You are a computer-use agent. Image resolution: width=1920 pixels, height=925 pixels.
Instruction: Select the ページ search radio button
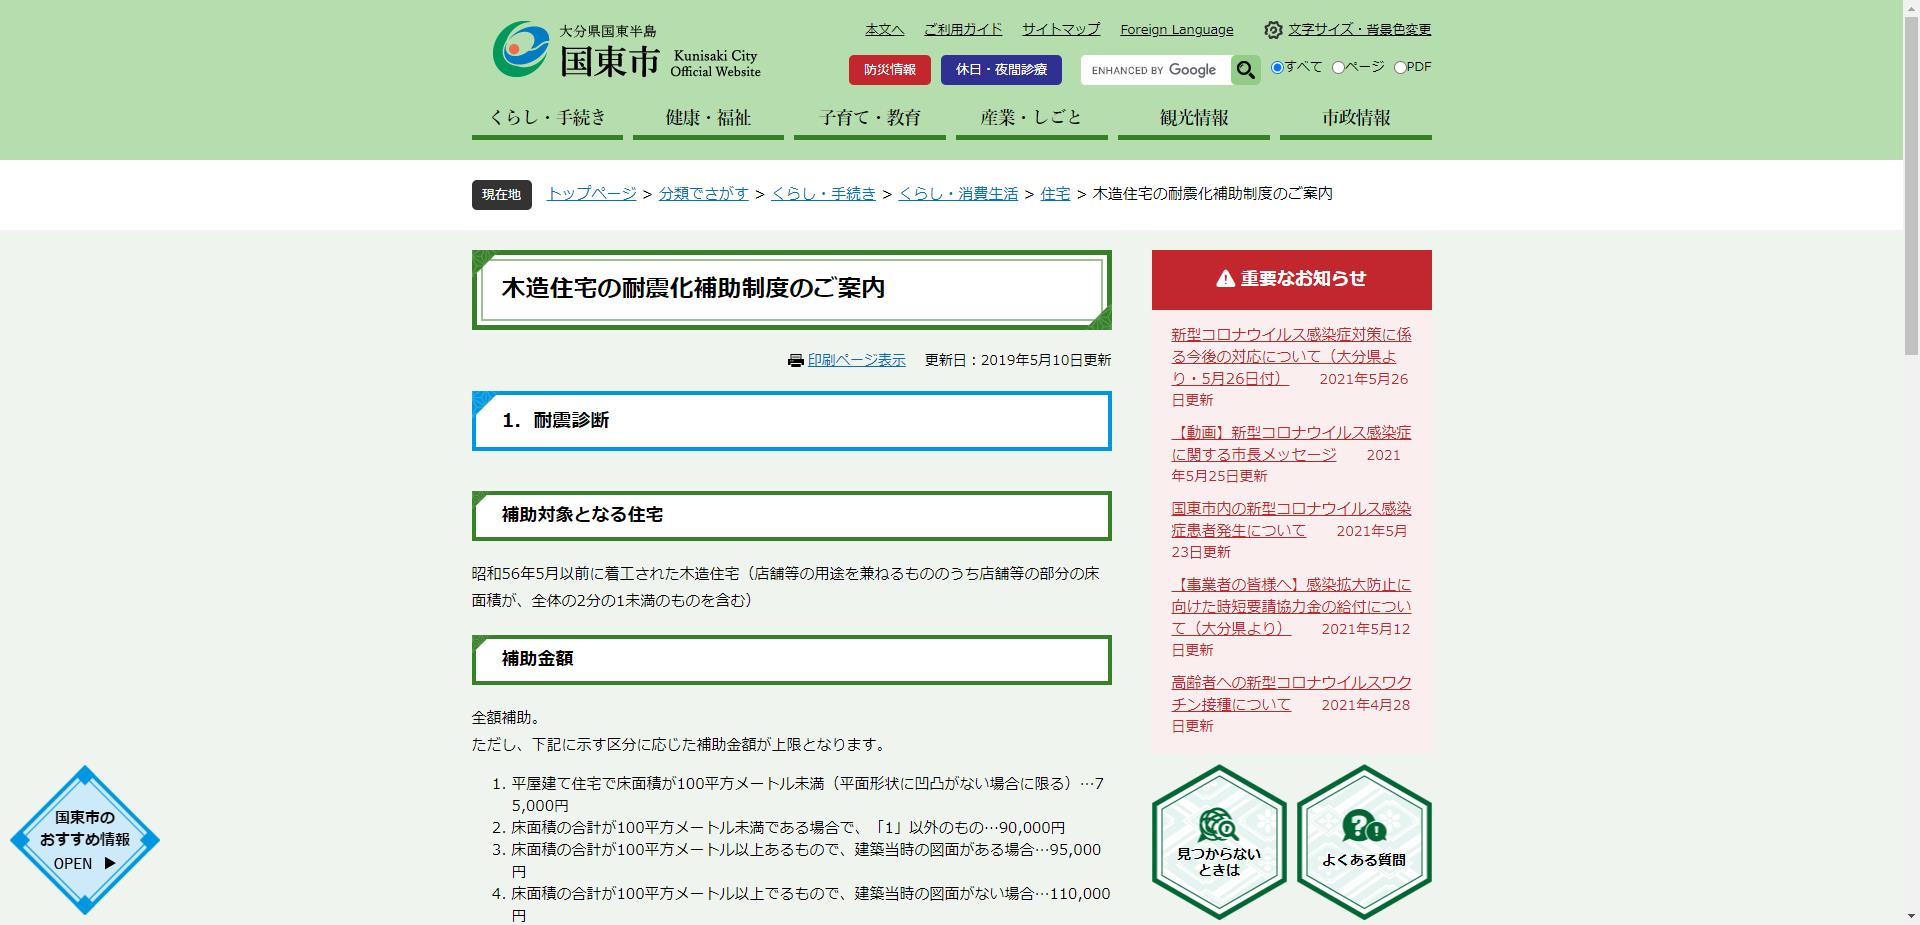[x=1337, y=67]
